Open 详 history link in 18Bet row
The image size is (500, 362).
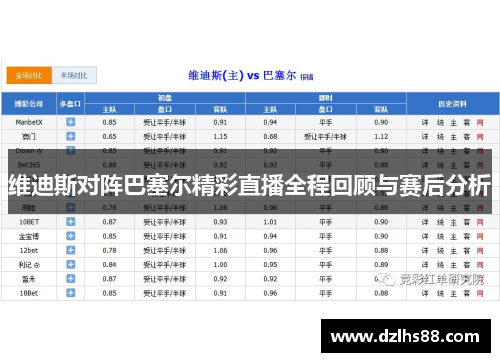point(425,293)
